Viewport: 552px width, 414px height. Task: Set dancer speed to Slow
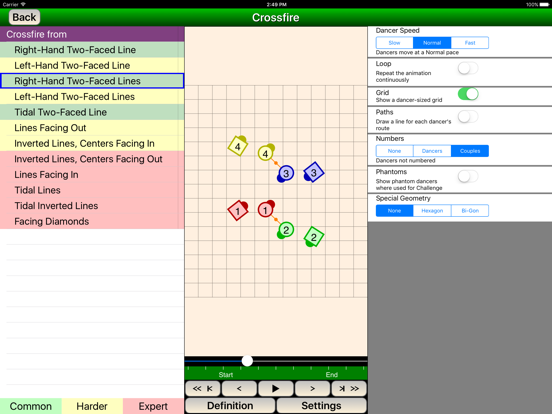click(394, 43)
